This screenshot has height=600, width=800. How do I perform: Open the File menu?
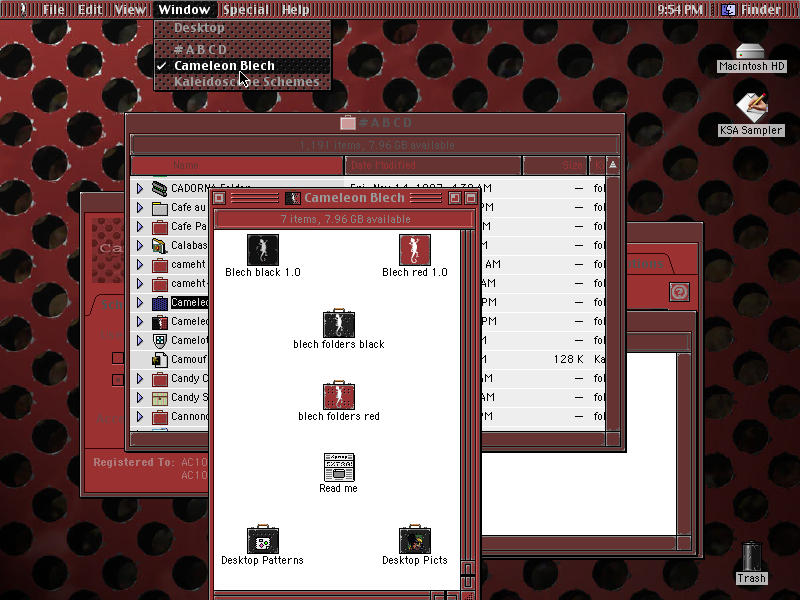[54, 9]
